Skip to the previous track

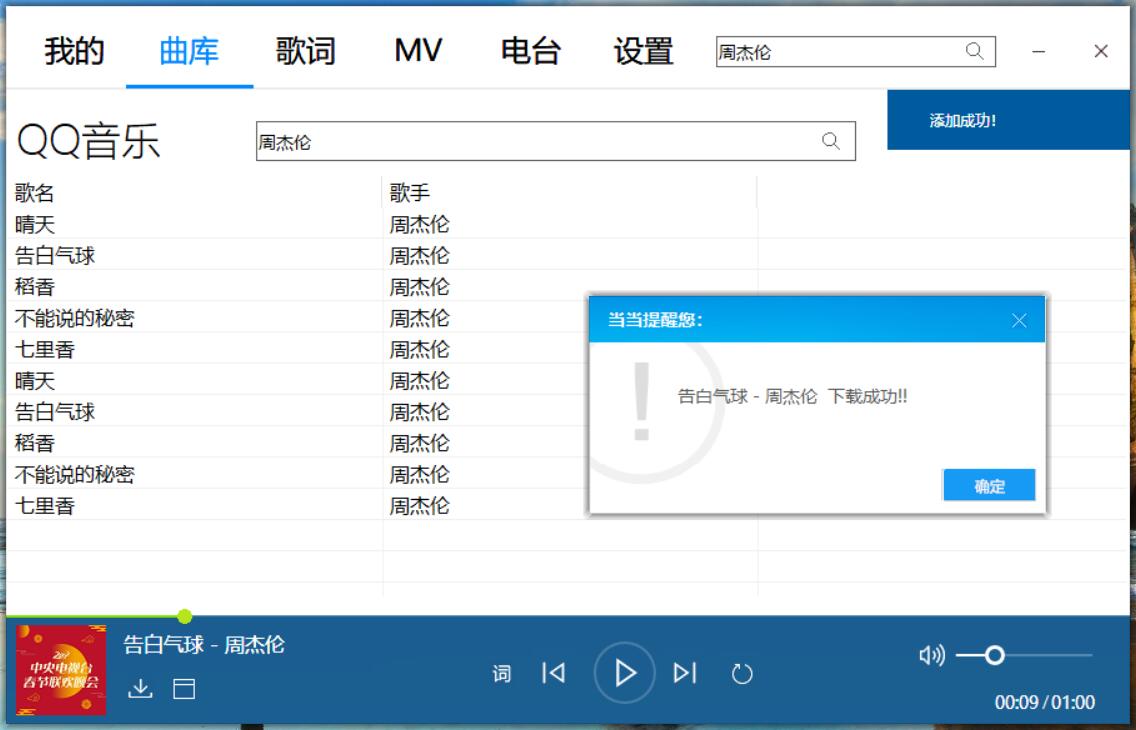[x=554, y=673]
